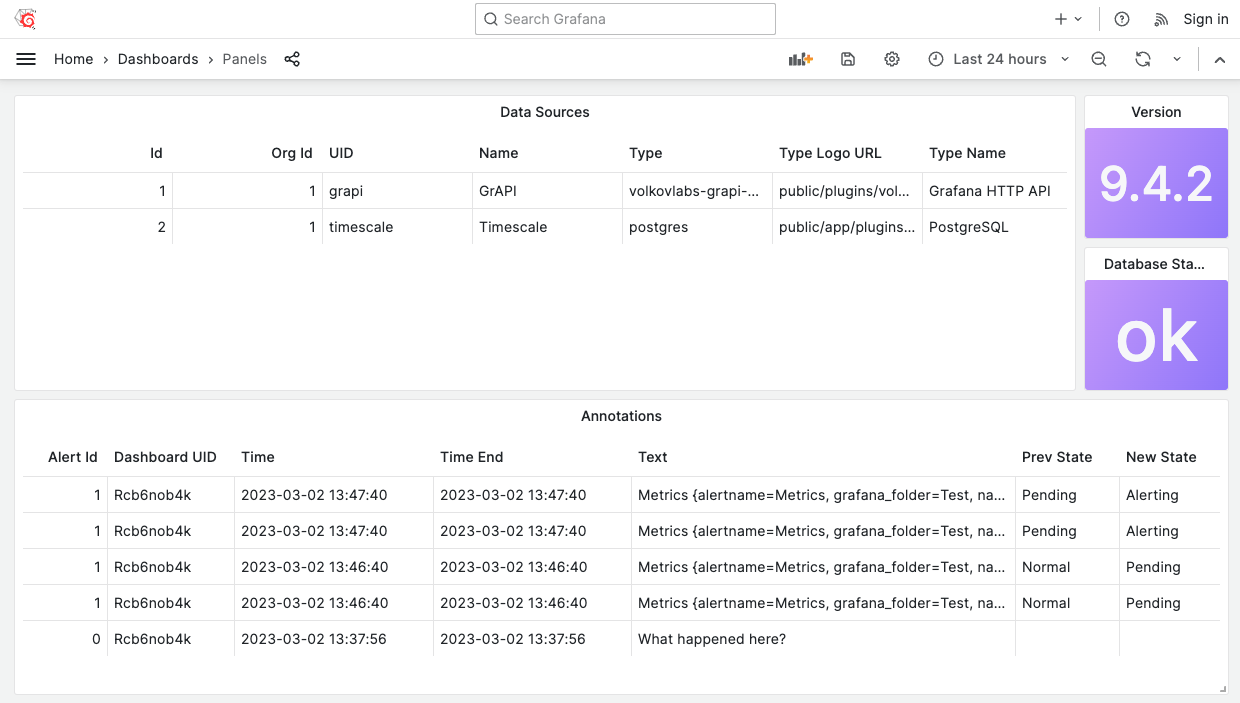Open the Data Sources panel title menu
Viewport: 1240px width, 703px height.
(x=545, y=112)
